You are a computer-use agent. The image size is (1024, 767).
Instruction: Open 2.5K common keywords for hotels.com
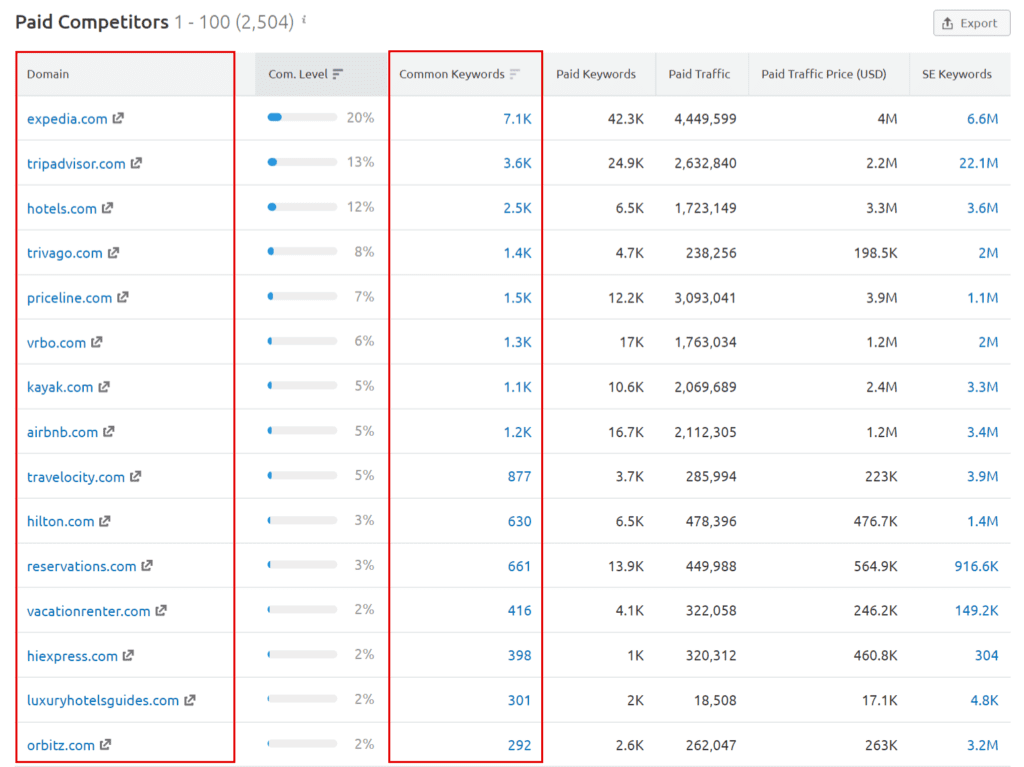tap(517, 208)
